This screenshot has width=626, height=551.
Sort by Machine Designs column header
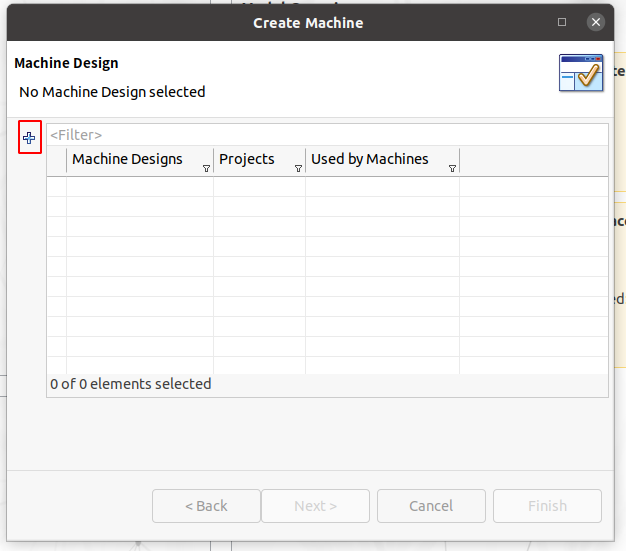pos(140,160)
